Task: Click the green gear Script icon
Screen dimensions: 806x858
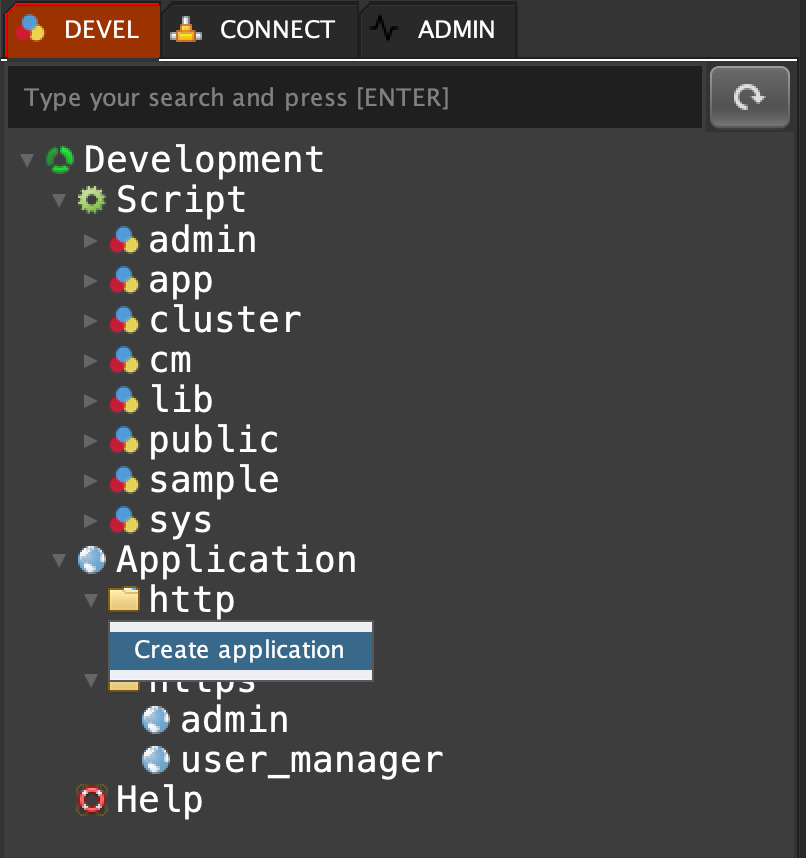Action: pos(92,200)
